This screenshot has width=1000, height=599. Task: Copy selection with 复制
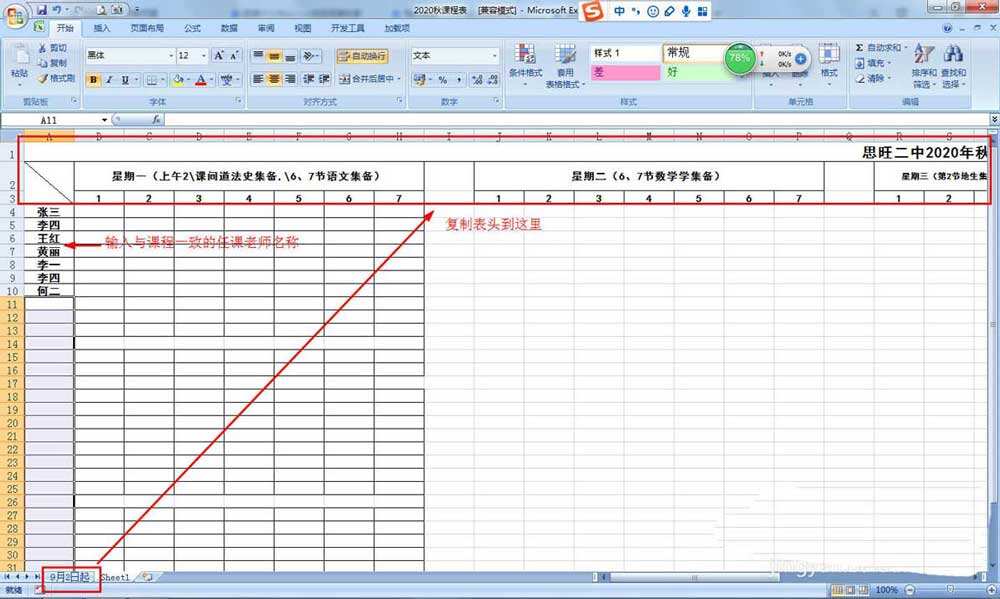coord(53,63)
